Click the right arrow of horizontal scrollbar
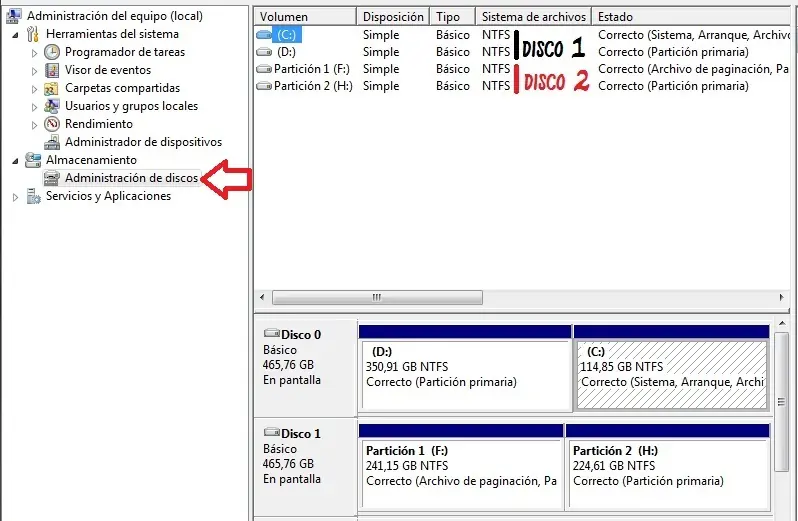 [x=781, y=297]
